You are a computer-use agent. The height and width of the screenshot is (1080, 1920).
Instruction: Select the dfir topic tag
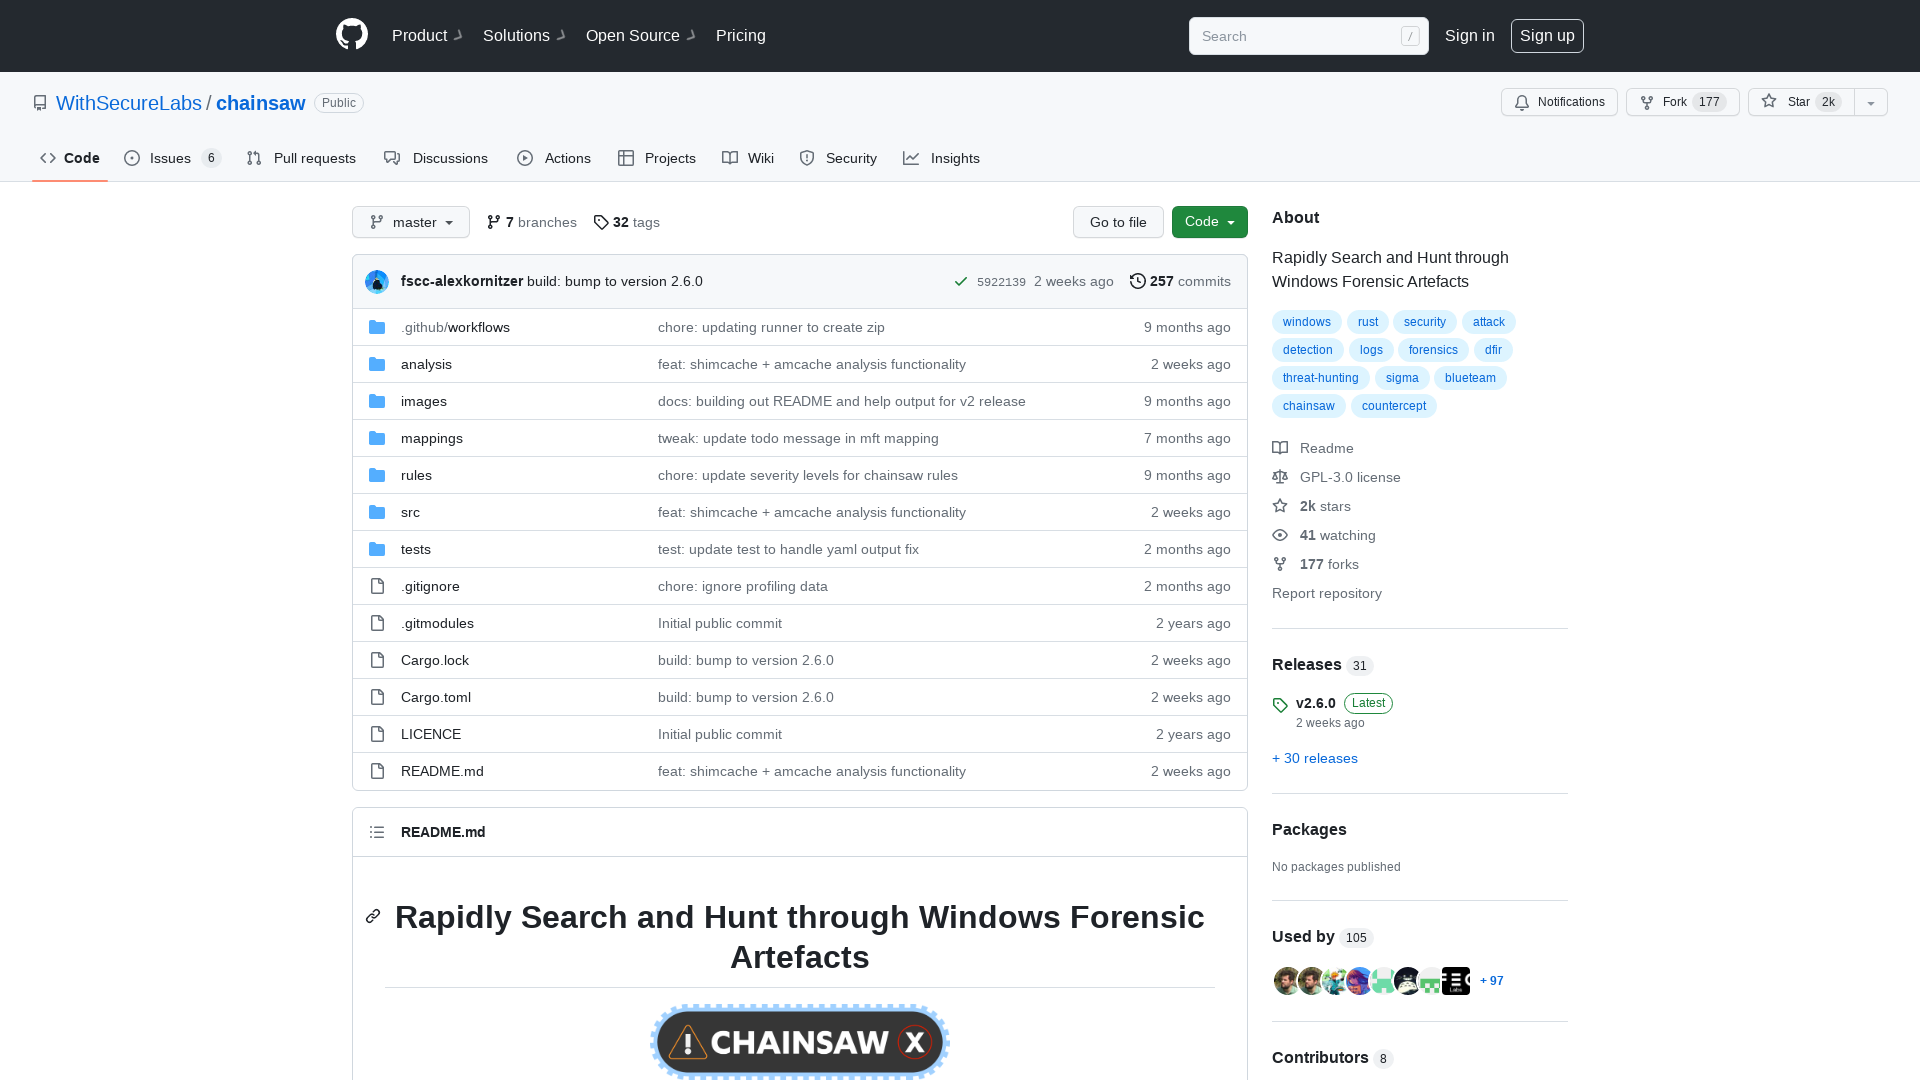1493,350
